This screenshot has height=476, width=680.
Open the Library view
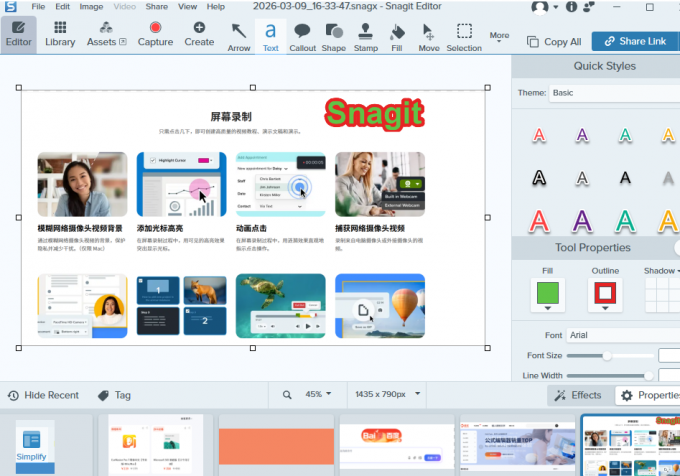[x=60, y=34]
